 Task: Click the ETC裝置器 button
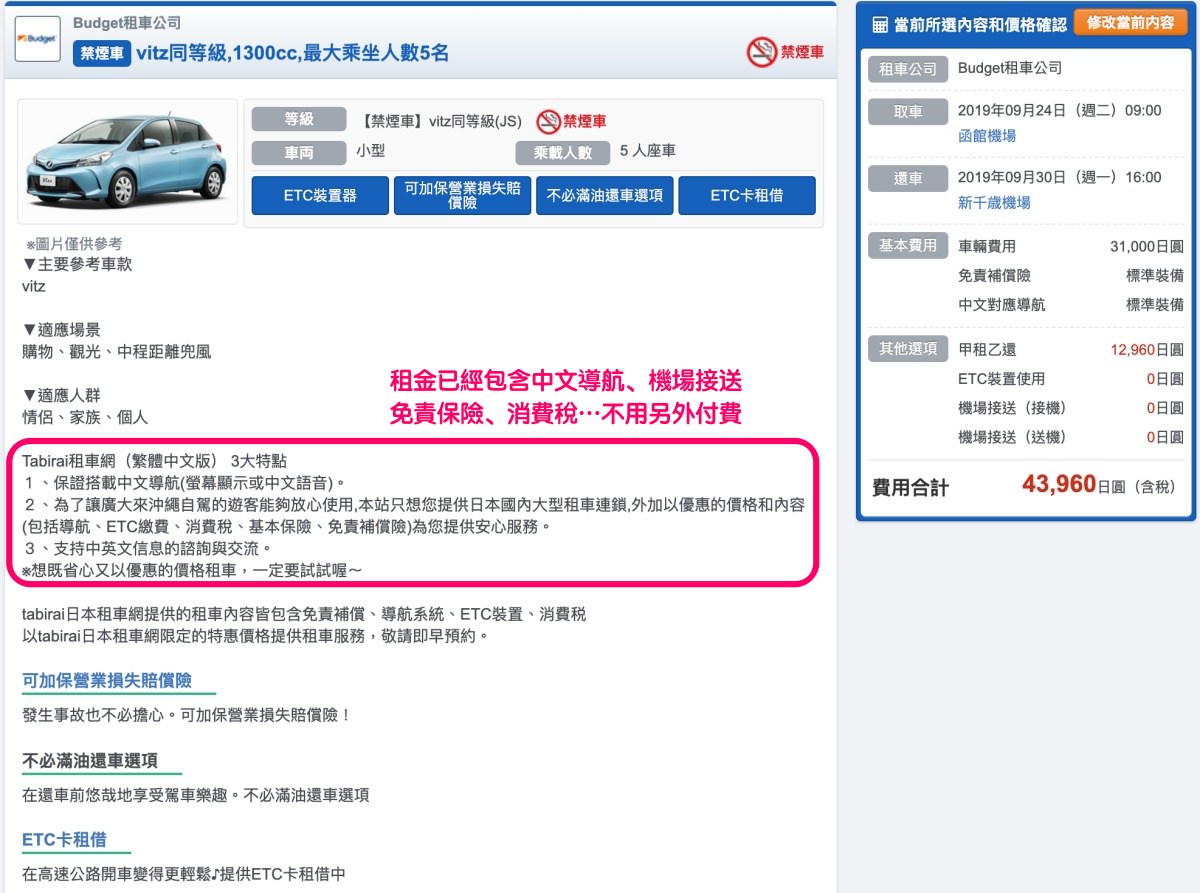pos(320,196)
